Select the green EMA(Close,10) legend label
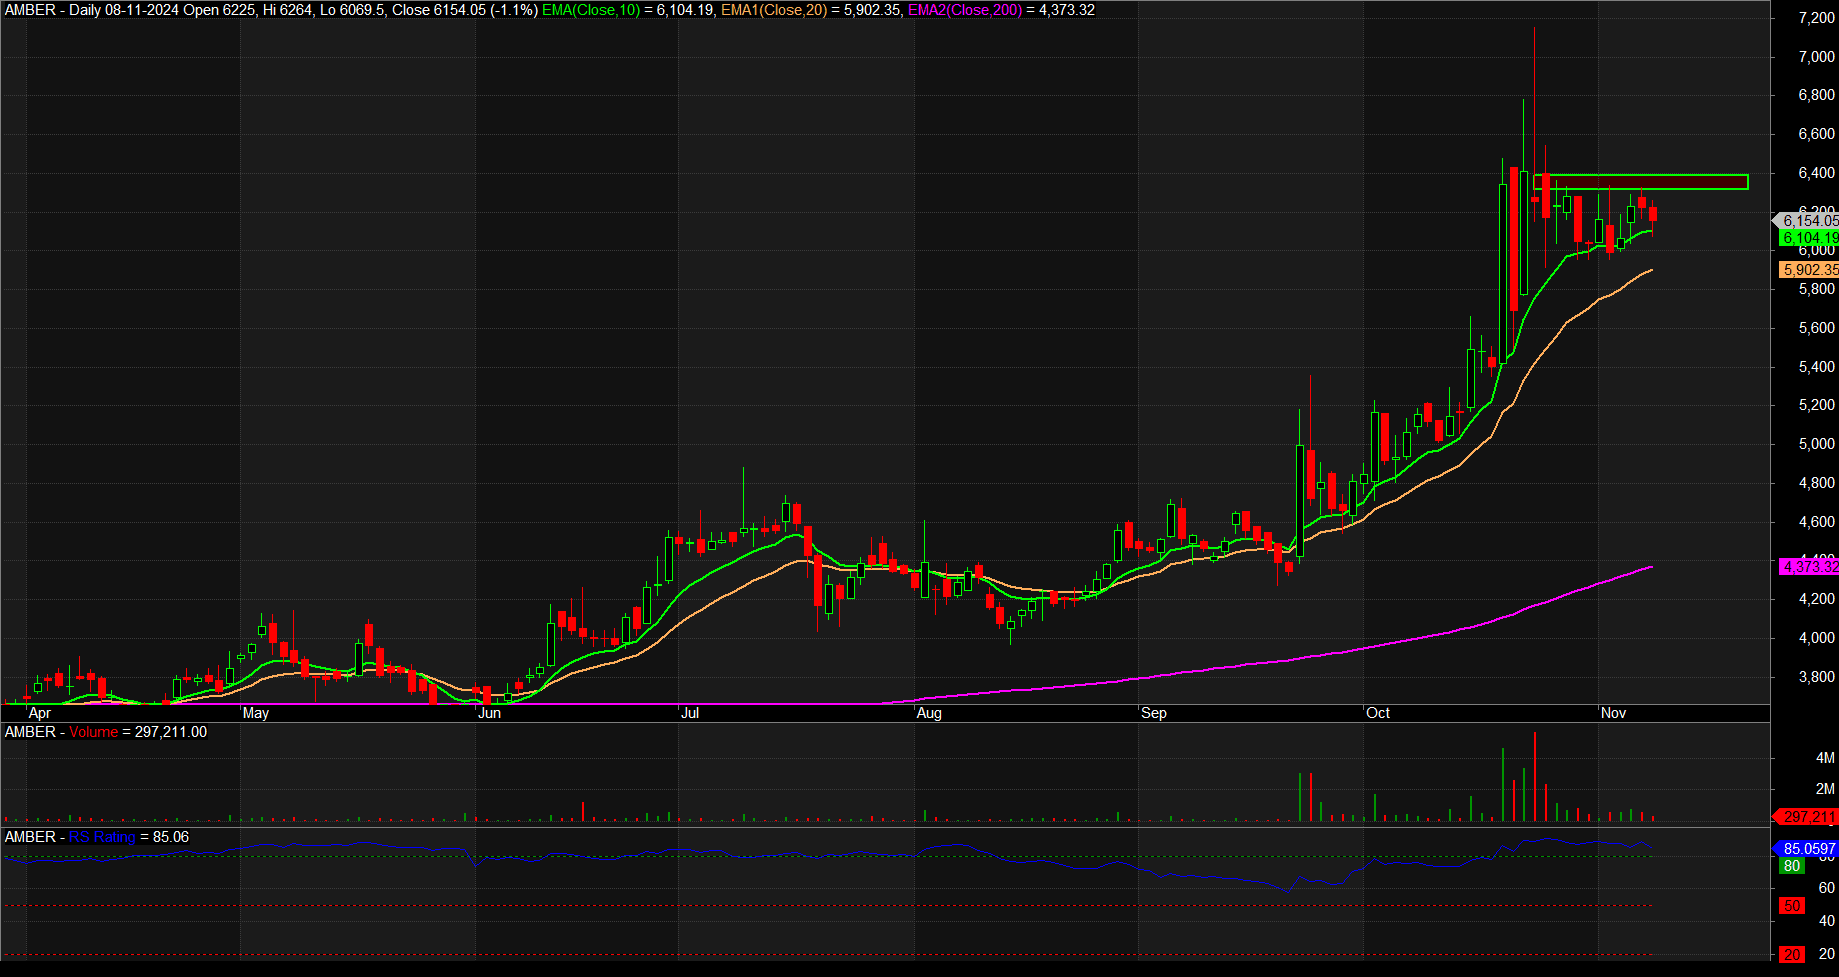Viewport: 1839px width, 977px height. tap(591, 10)
